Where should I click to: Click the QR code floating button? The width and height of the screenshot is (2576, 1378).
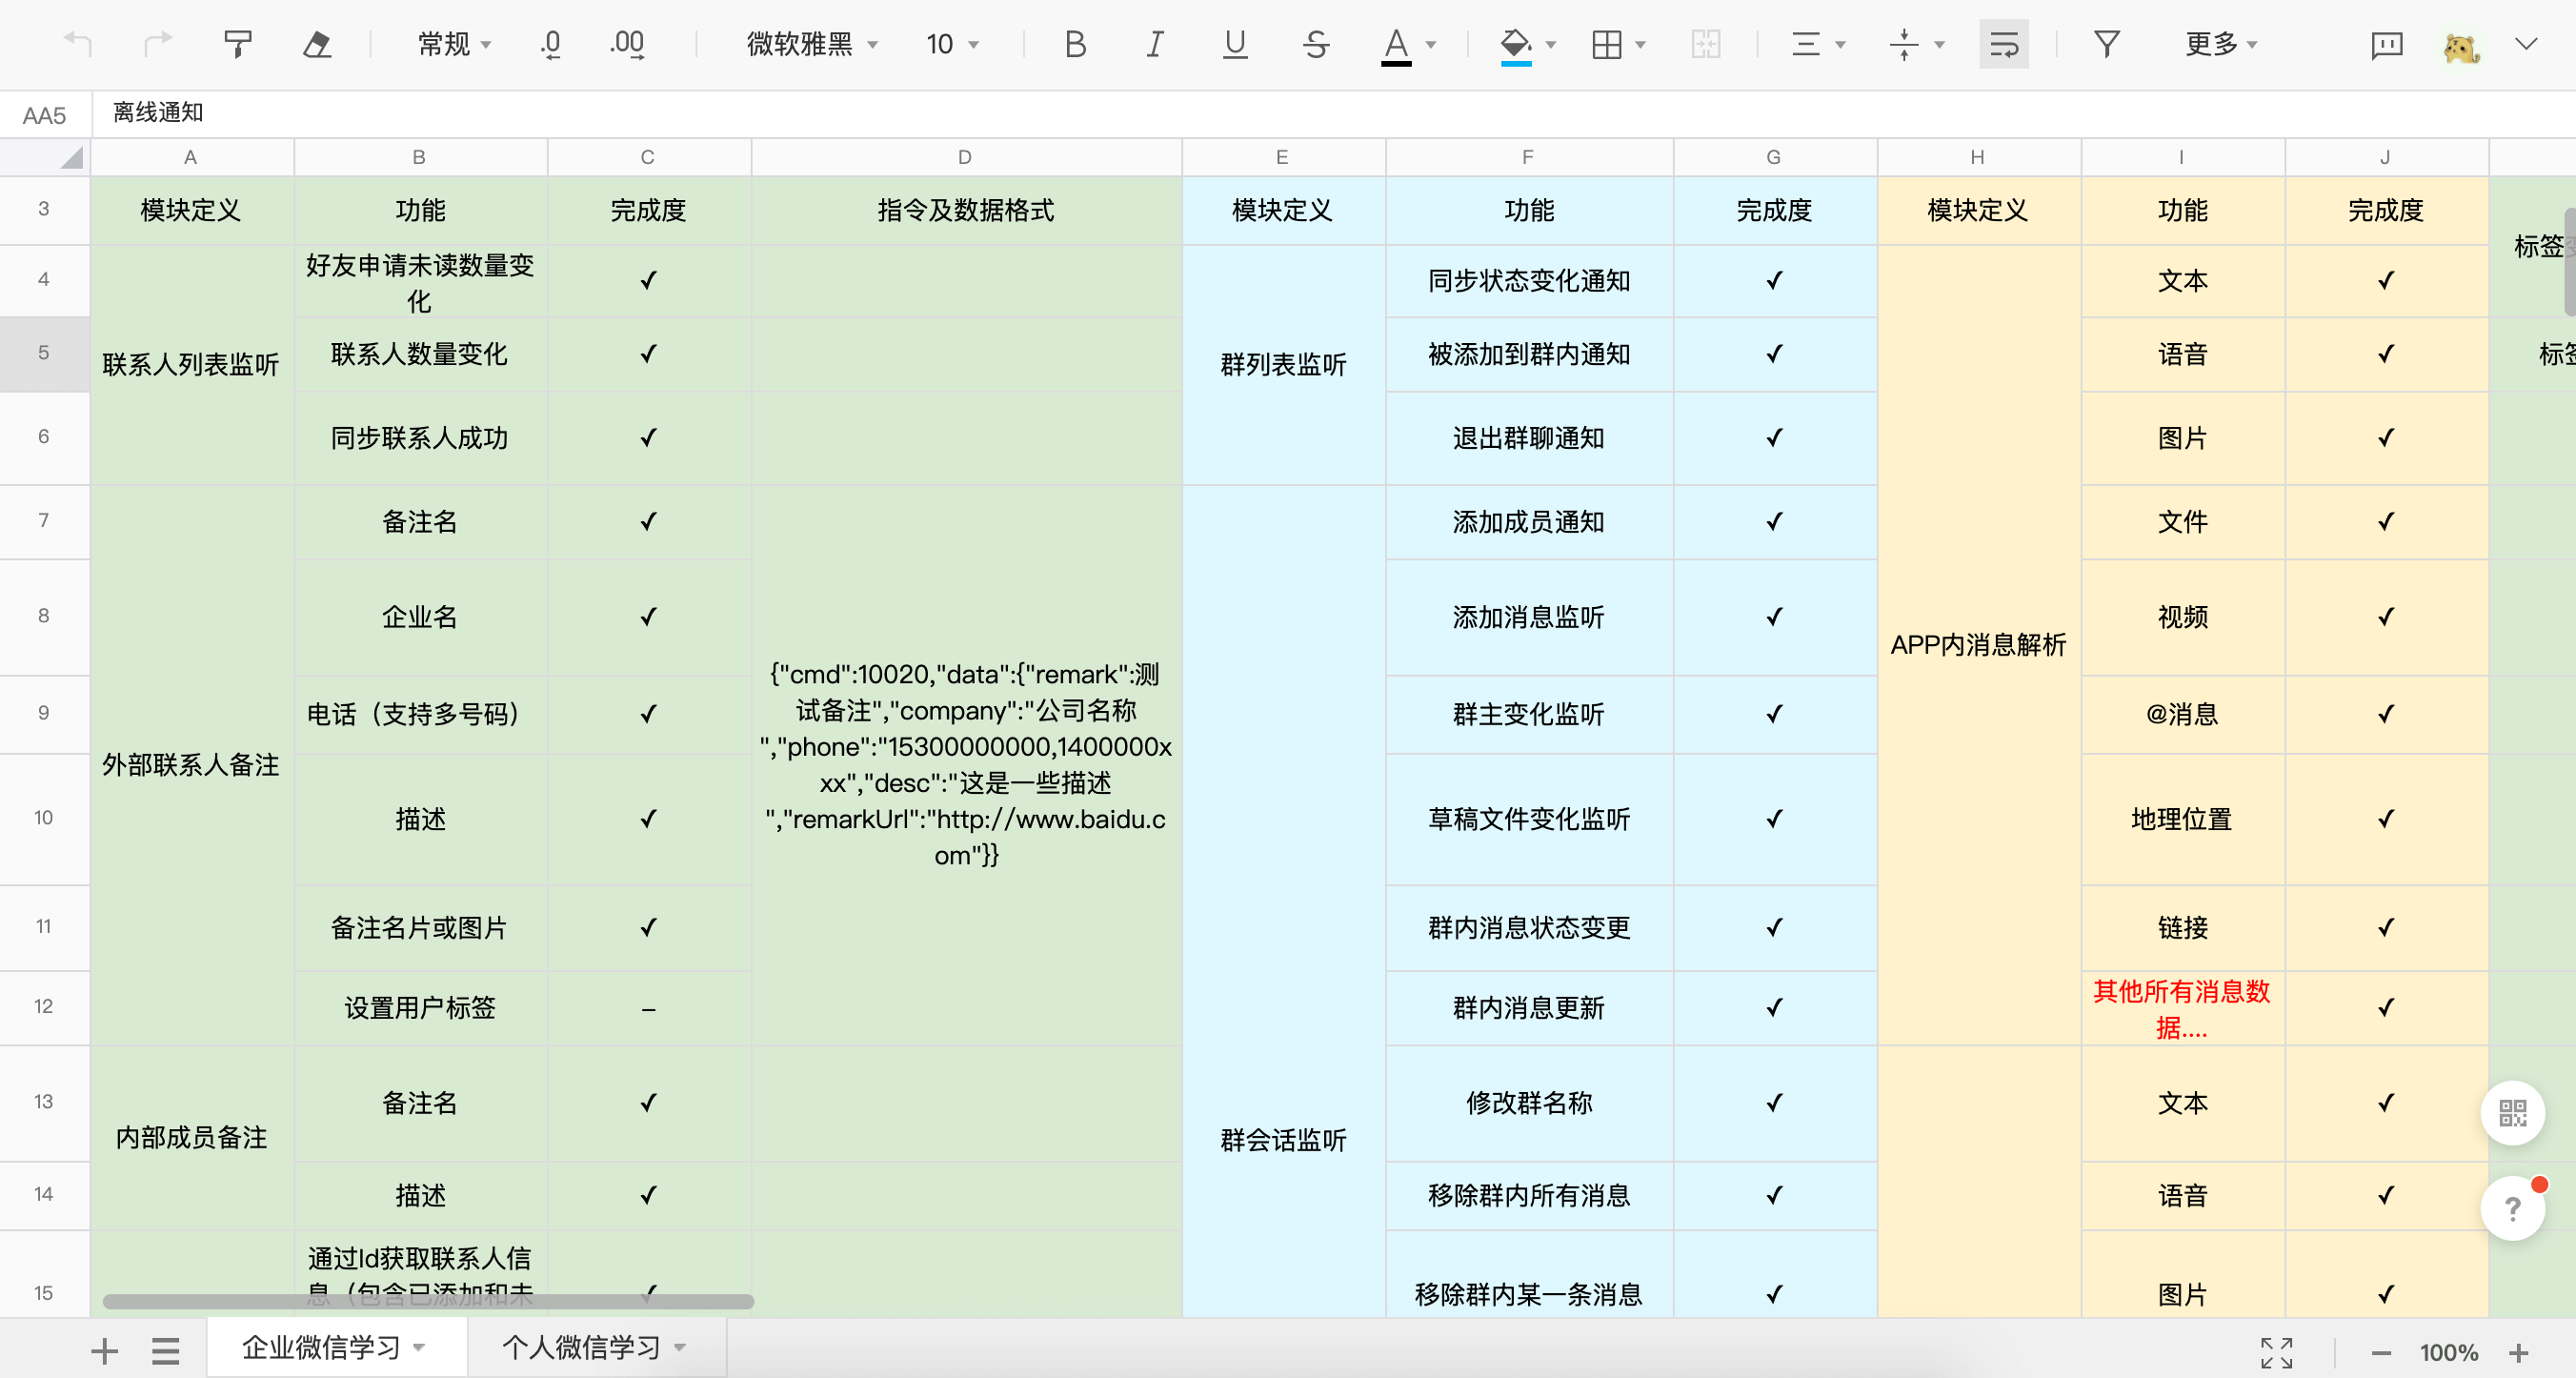pyautogui.click(x=2511, y=1112)
